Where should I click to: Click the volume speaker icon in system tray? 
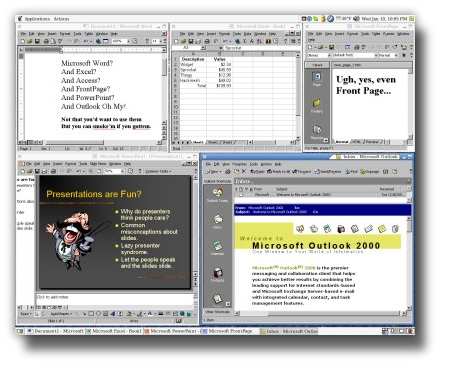(356, 19)
